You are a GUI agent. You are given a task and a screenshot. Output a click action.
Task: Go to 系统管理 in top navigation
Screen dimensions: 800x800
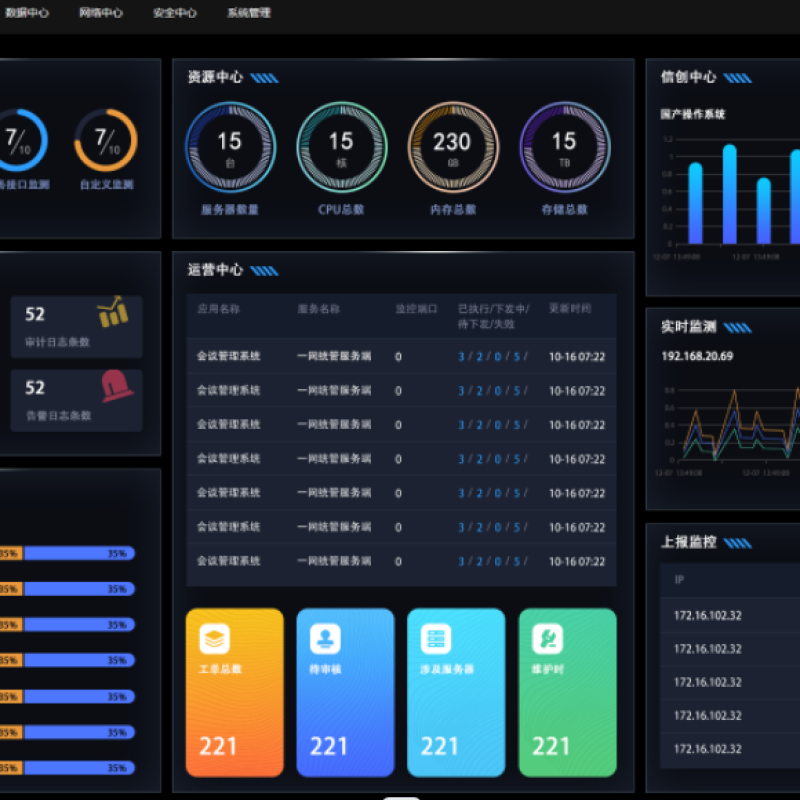pyautogui.click(x=249, y=13)
